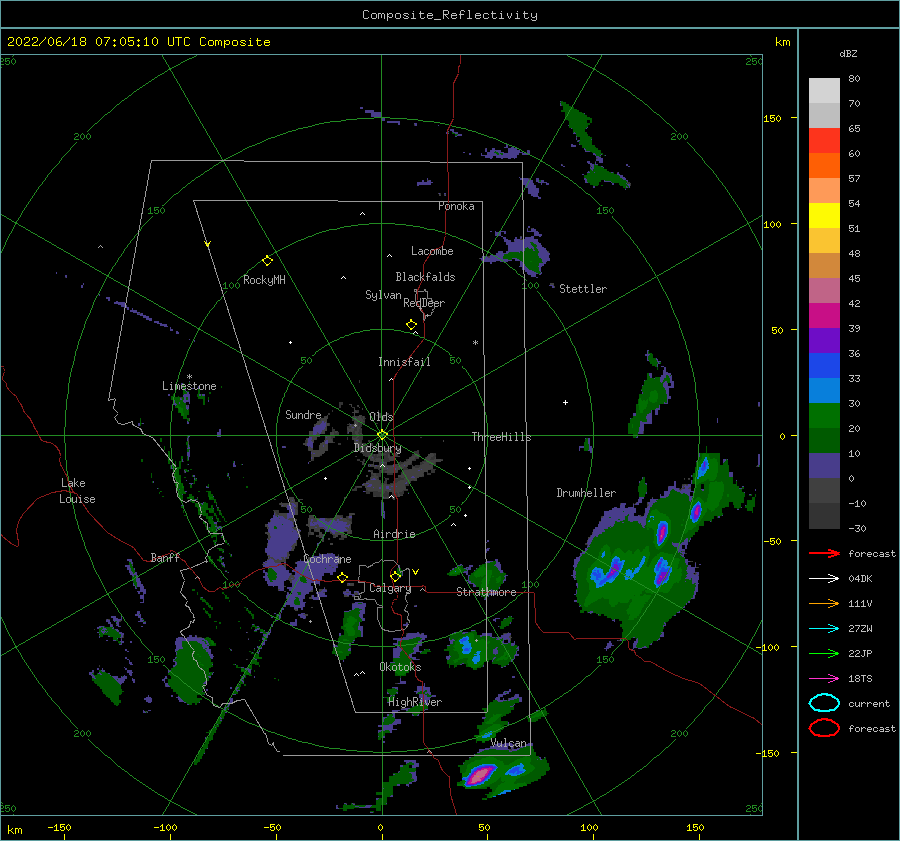Click the RedDeer city label
This screenshot has height=841, width=900.
[424, 303]
